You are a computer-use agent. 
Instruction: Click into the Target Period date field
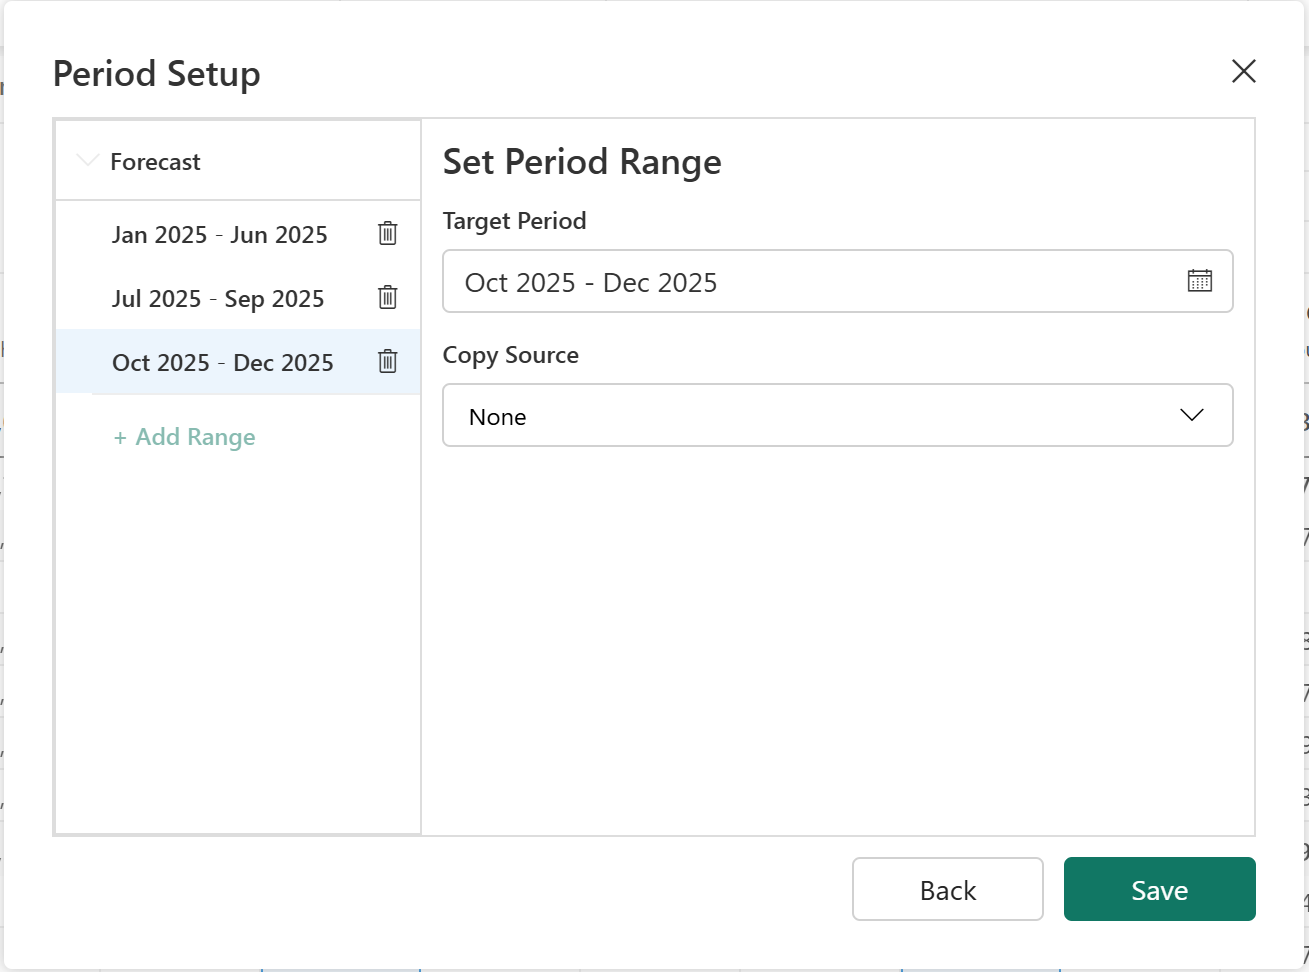click(x=800, y=282)
